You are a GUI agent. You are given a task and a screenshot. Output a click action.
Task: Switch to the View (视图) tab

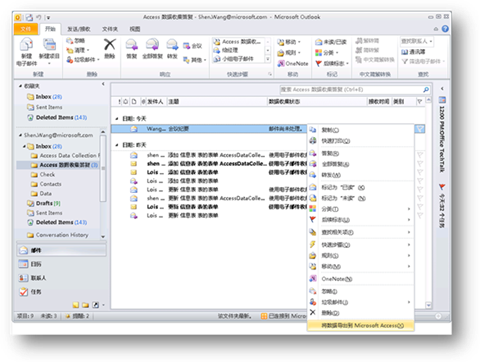(x=135, y=29)
